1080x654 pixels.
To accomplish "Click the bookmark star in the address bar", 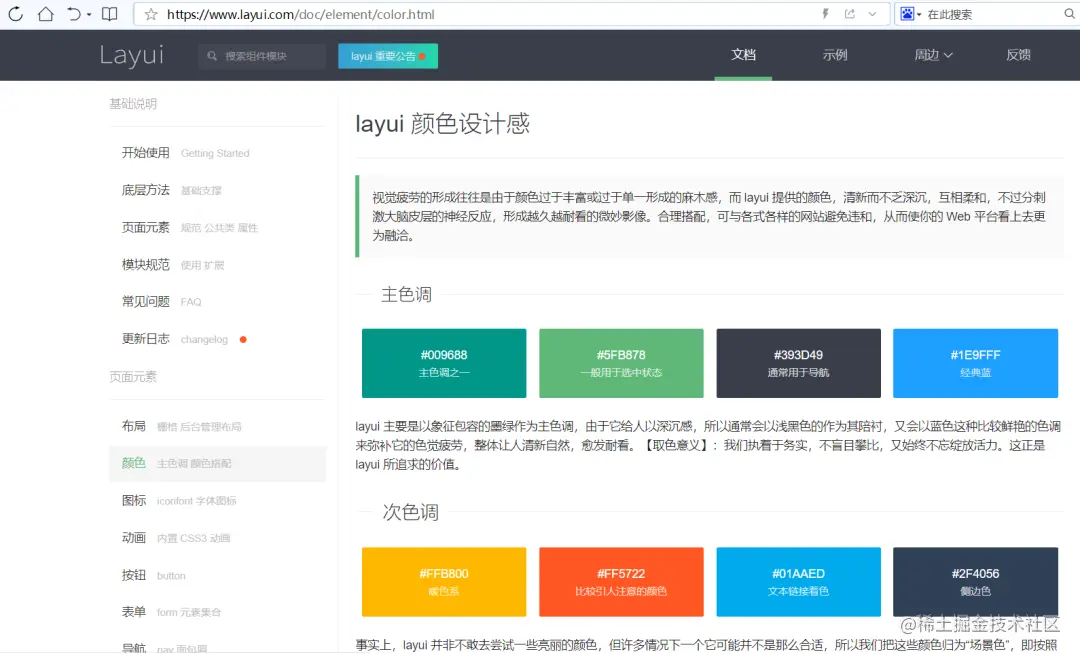I will tap(152, 14).
